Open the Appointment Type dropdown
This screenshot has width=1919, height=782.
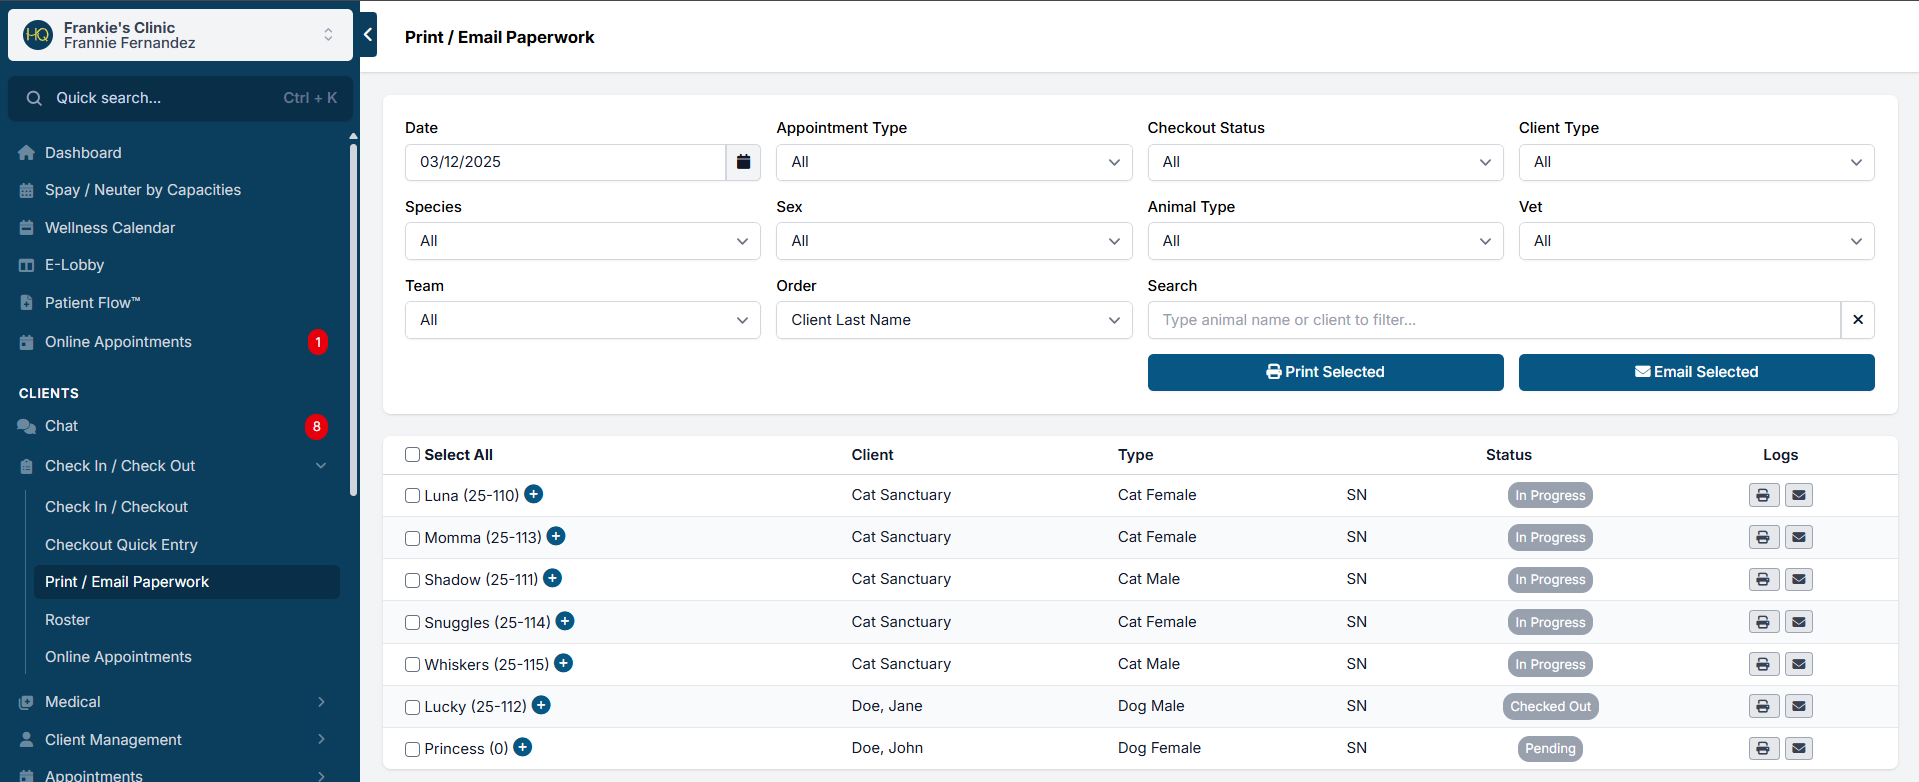tap(953, 162)
